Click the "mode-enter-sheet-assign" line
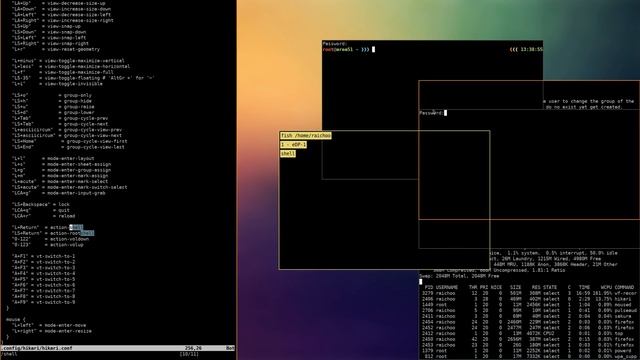This screenshot has width=640, height=360. tap(61, 164)
